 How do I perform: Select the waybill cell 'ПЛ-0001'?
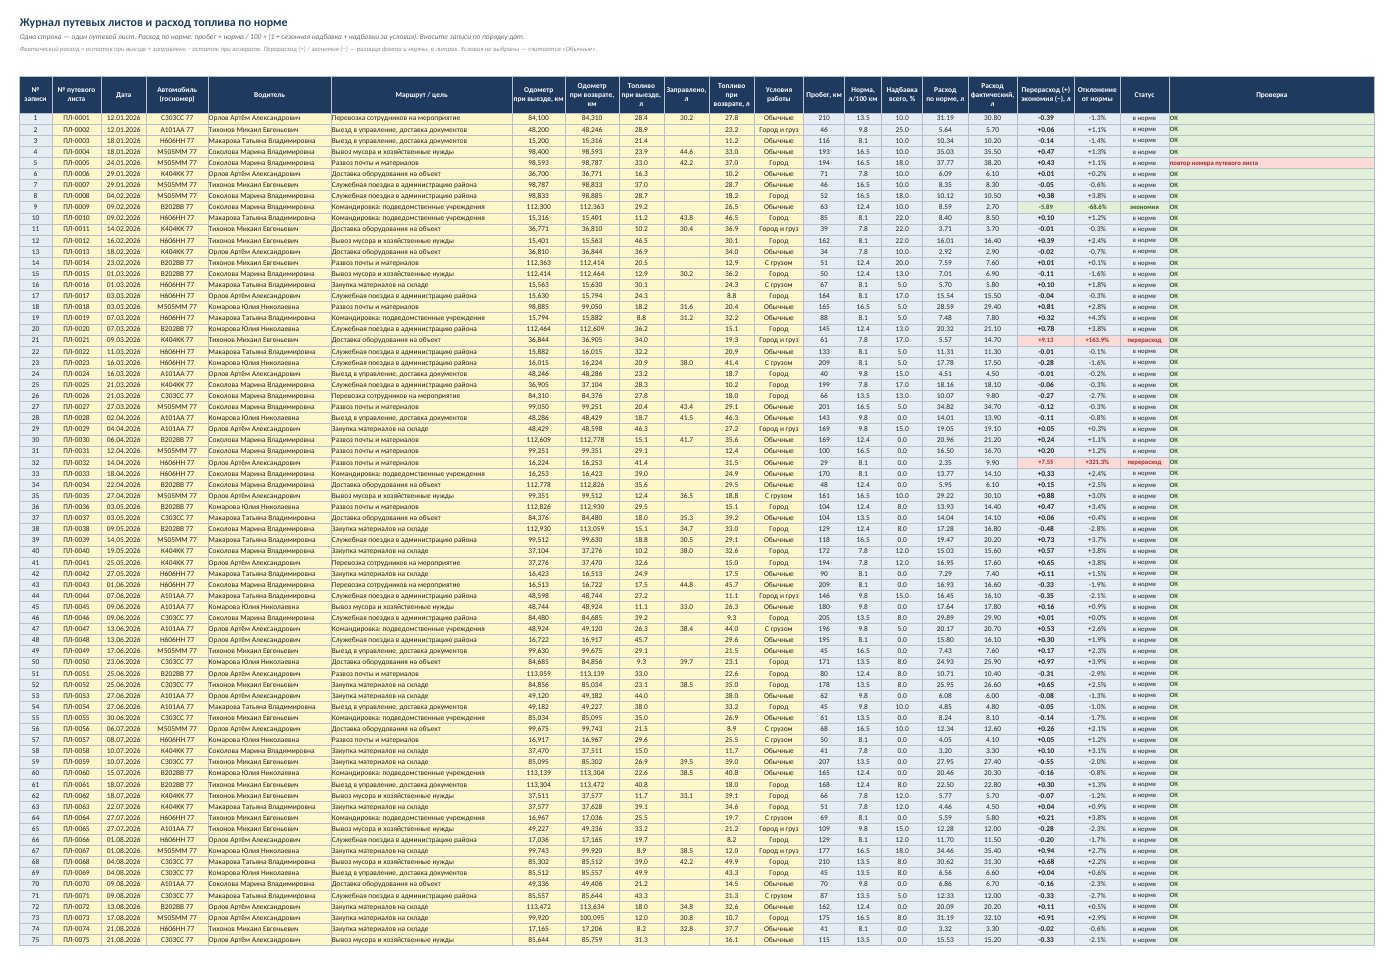point(77,118)
